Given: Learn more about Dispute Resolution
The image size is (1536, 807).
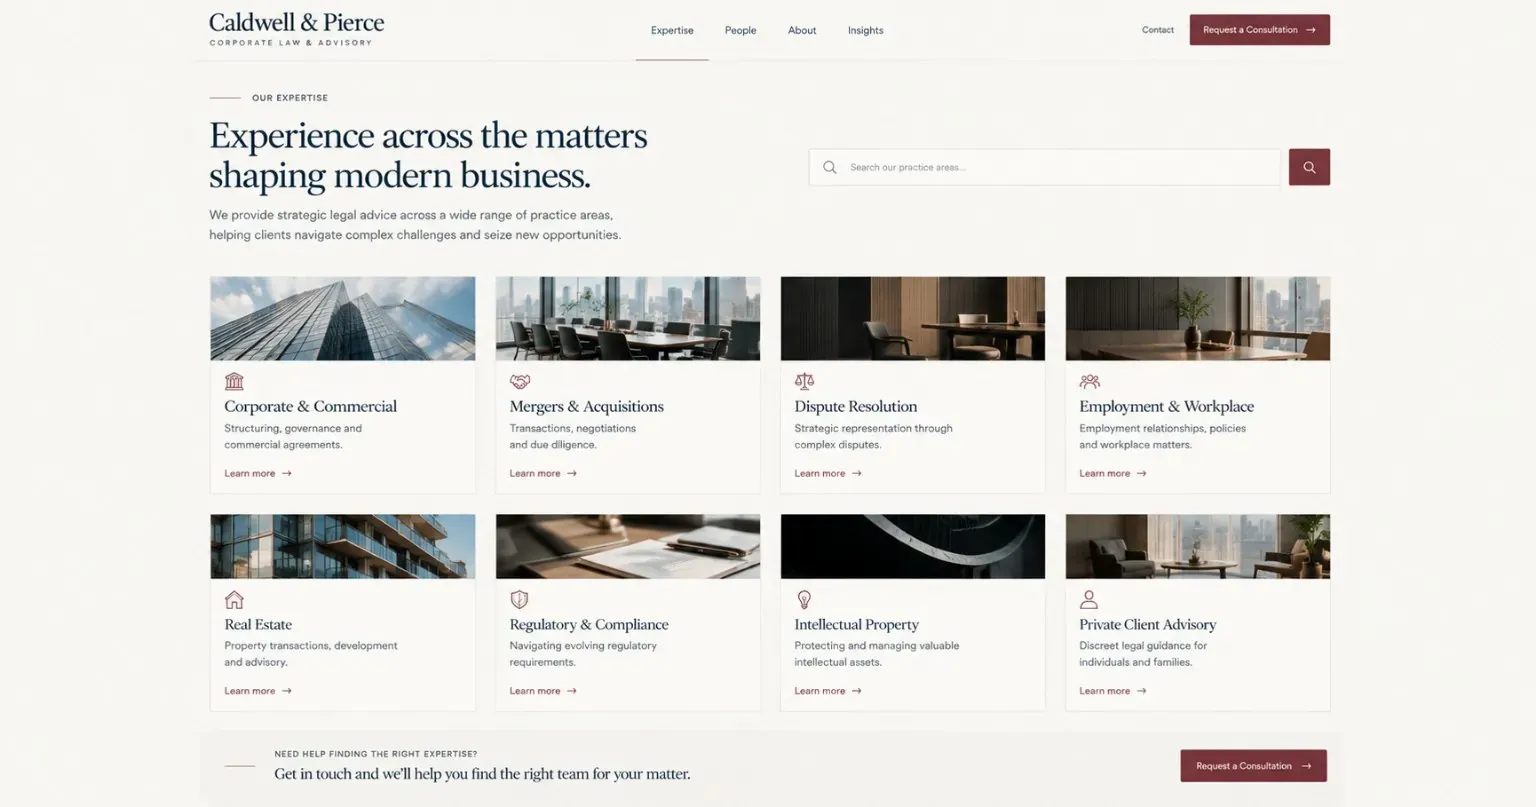Looking at the screenshot, I should pyautogui.click(x=828, y=473).
